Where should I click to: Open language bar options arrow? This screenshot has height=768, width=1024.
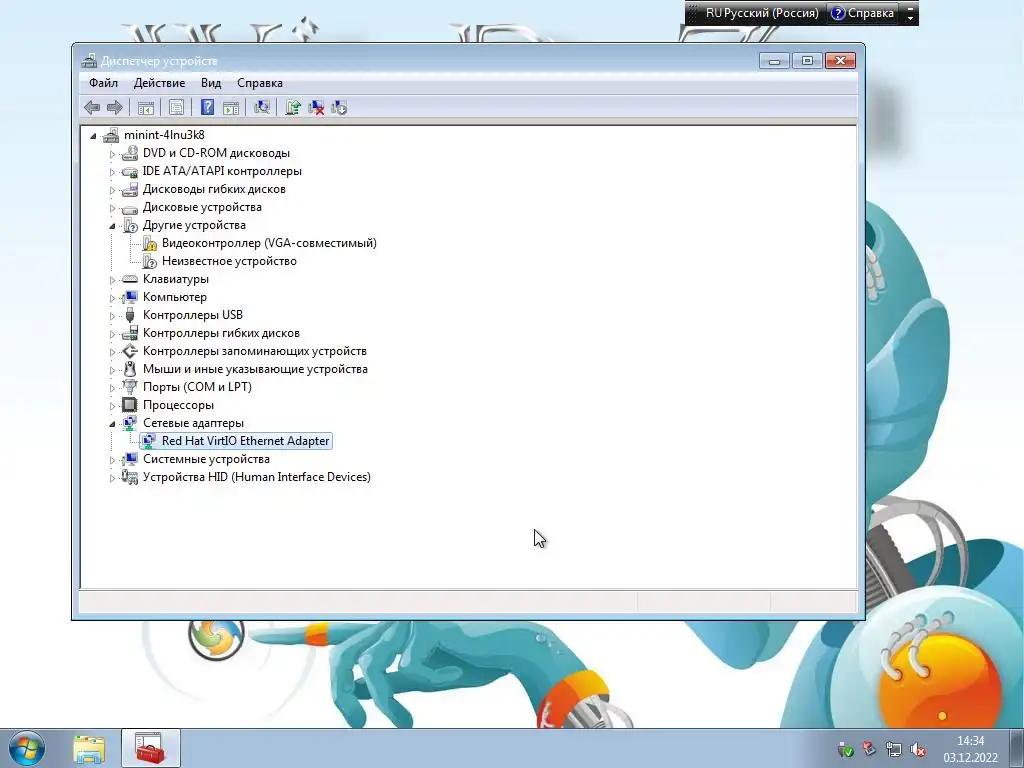910,18
